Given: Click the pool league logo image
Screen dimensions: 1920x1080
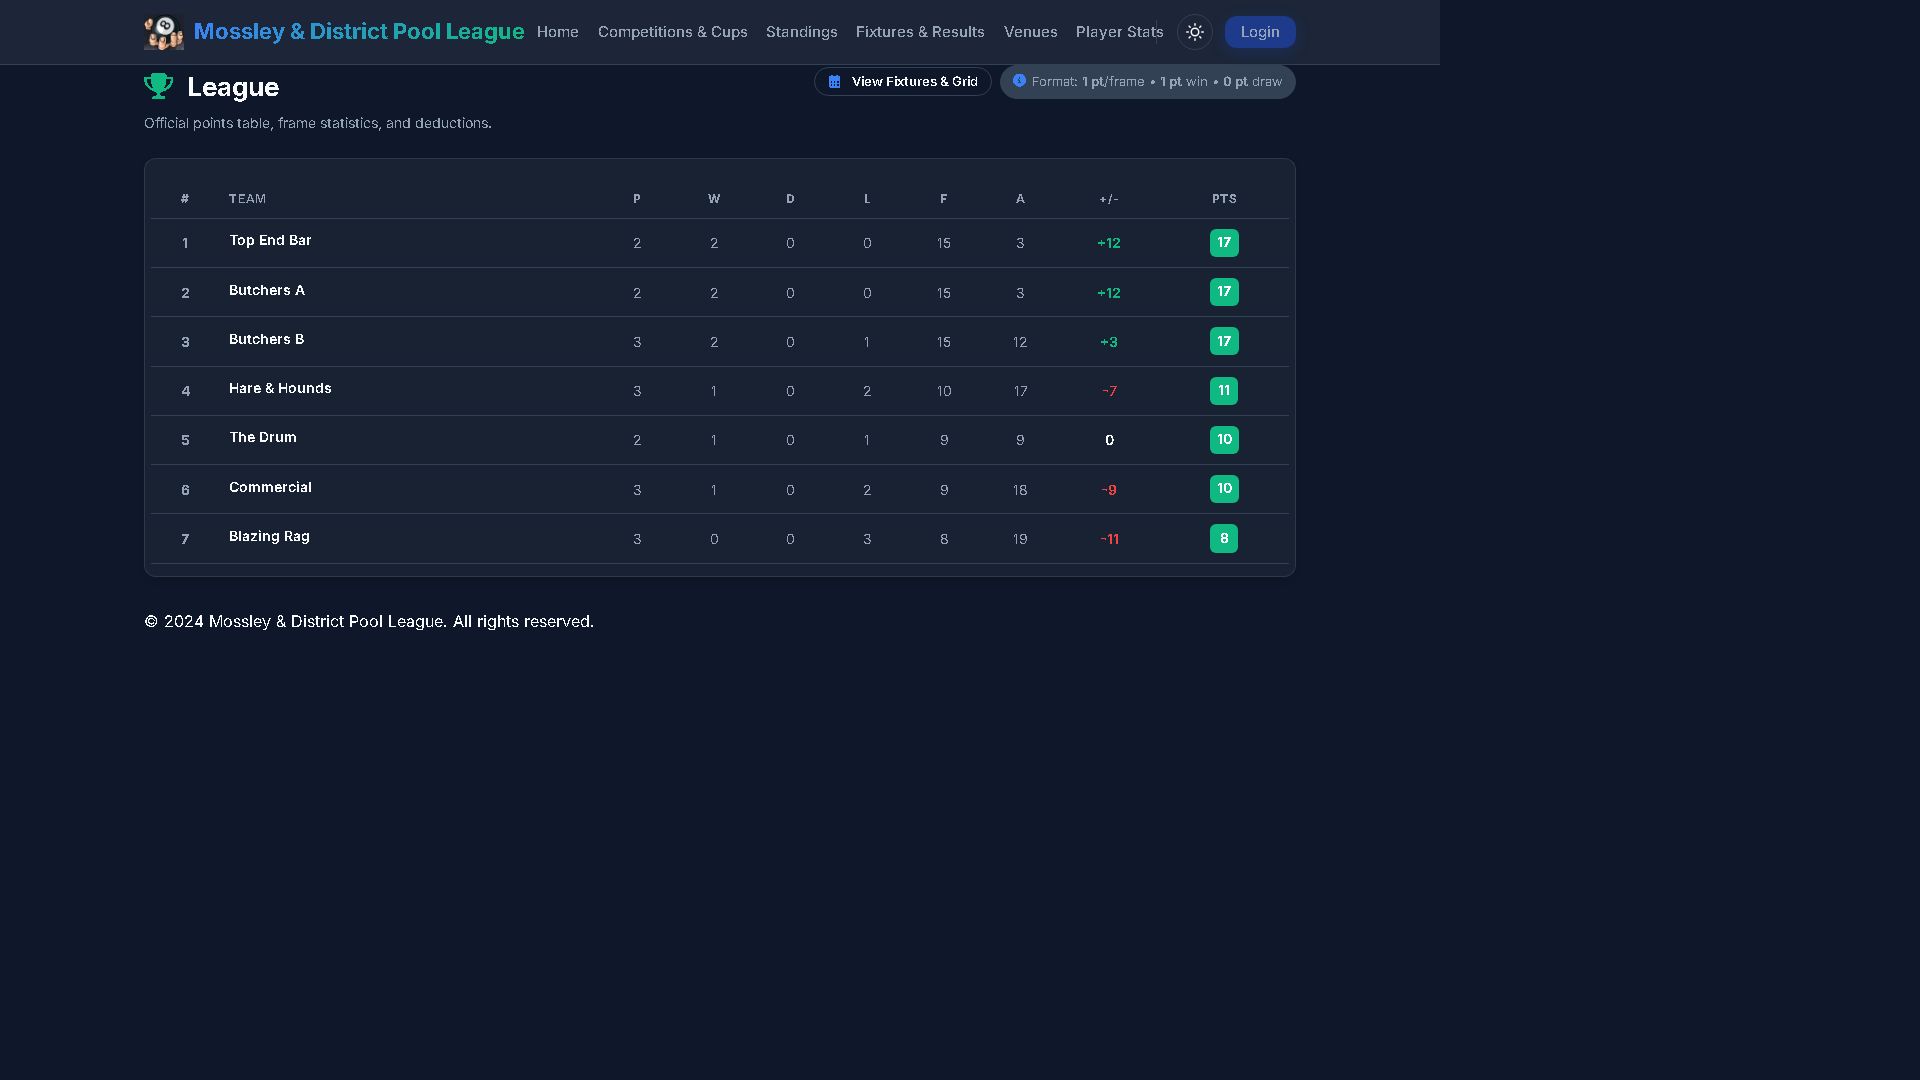Looking at the screenshot, I should [164, 32].
